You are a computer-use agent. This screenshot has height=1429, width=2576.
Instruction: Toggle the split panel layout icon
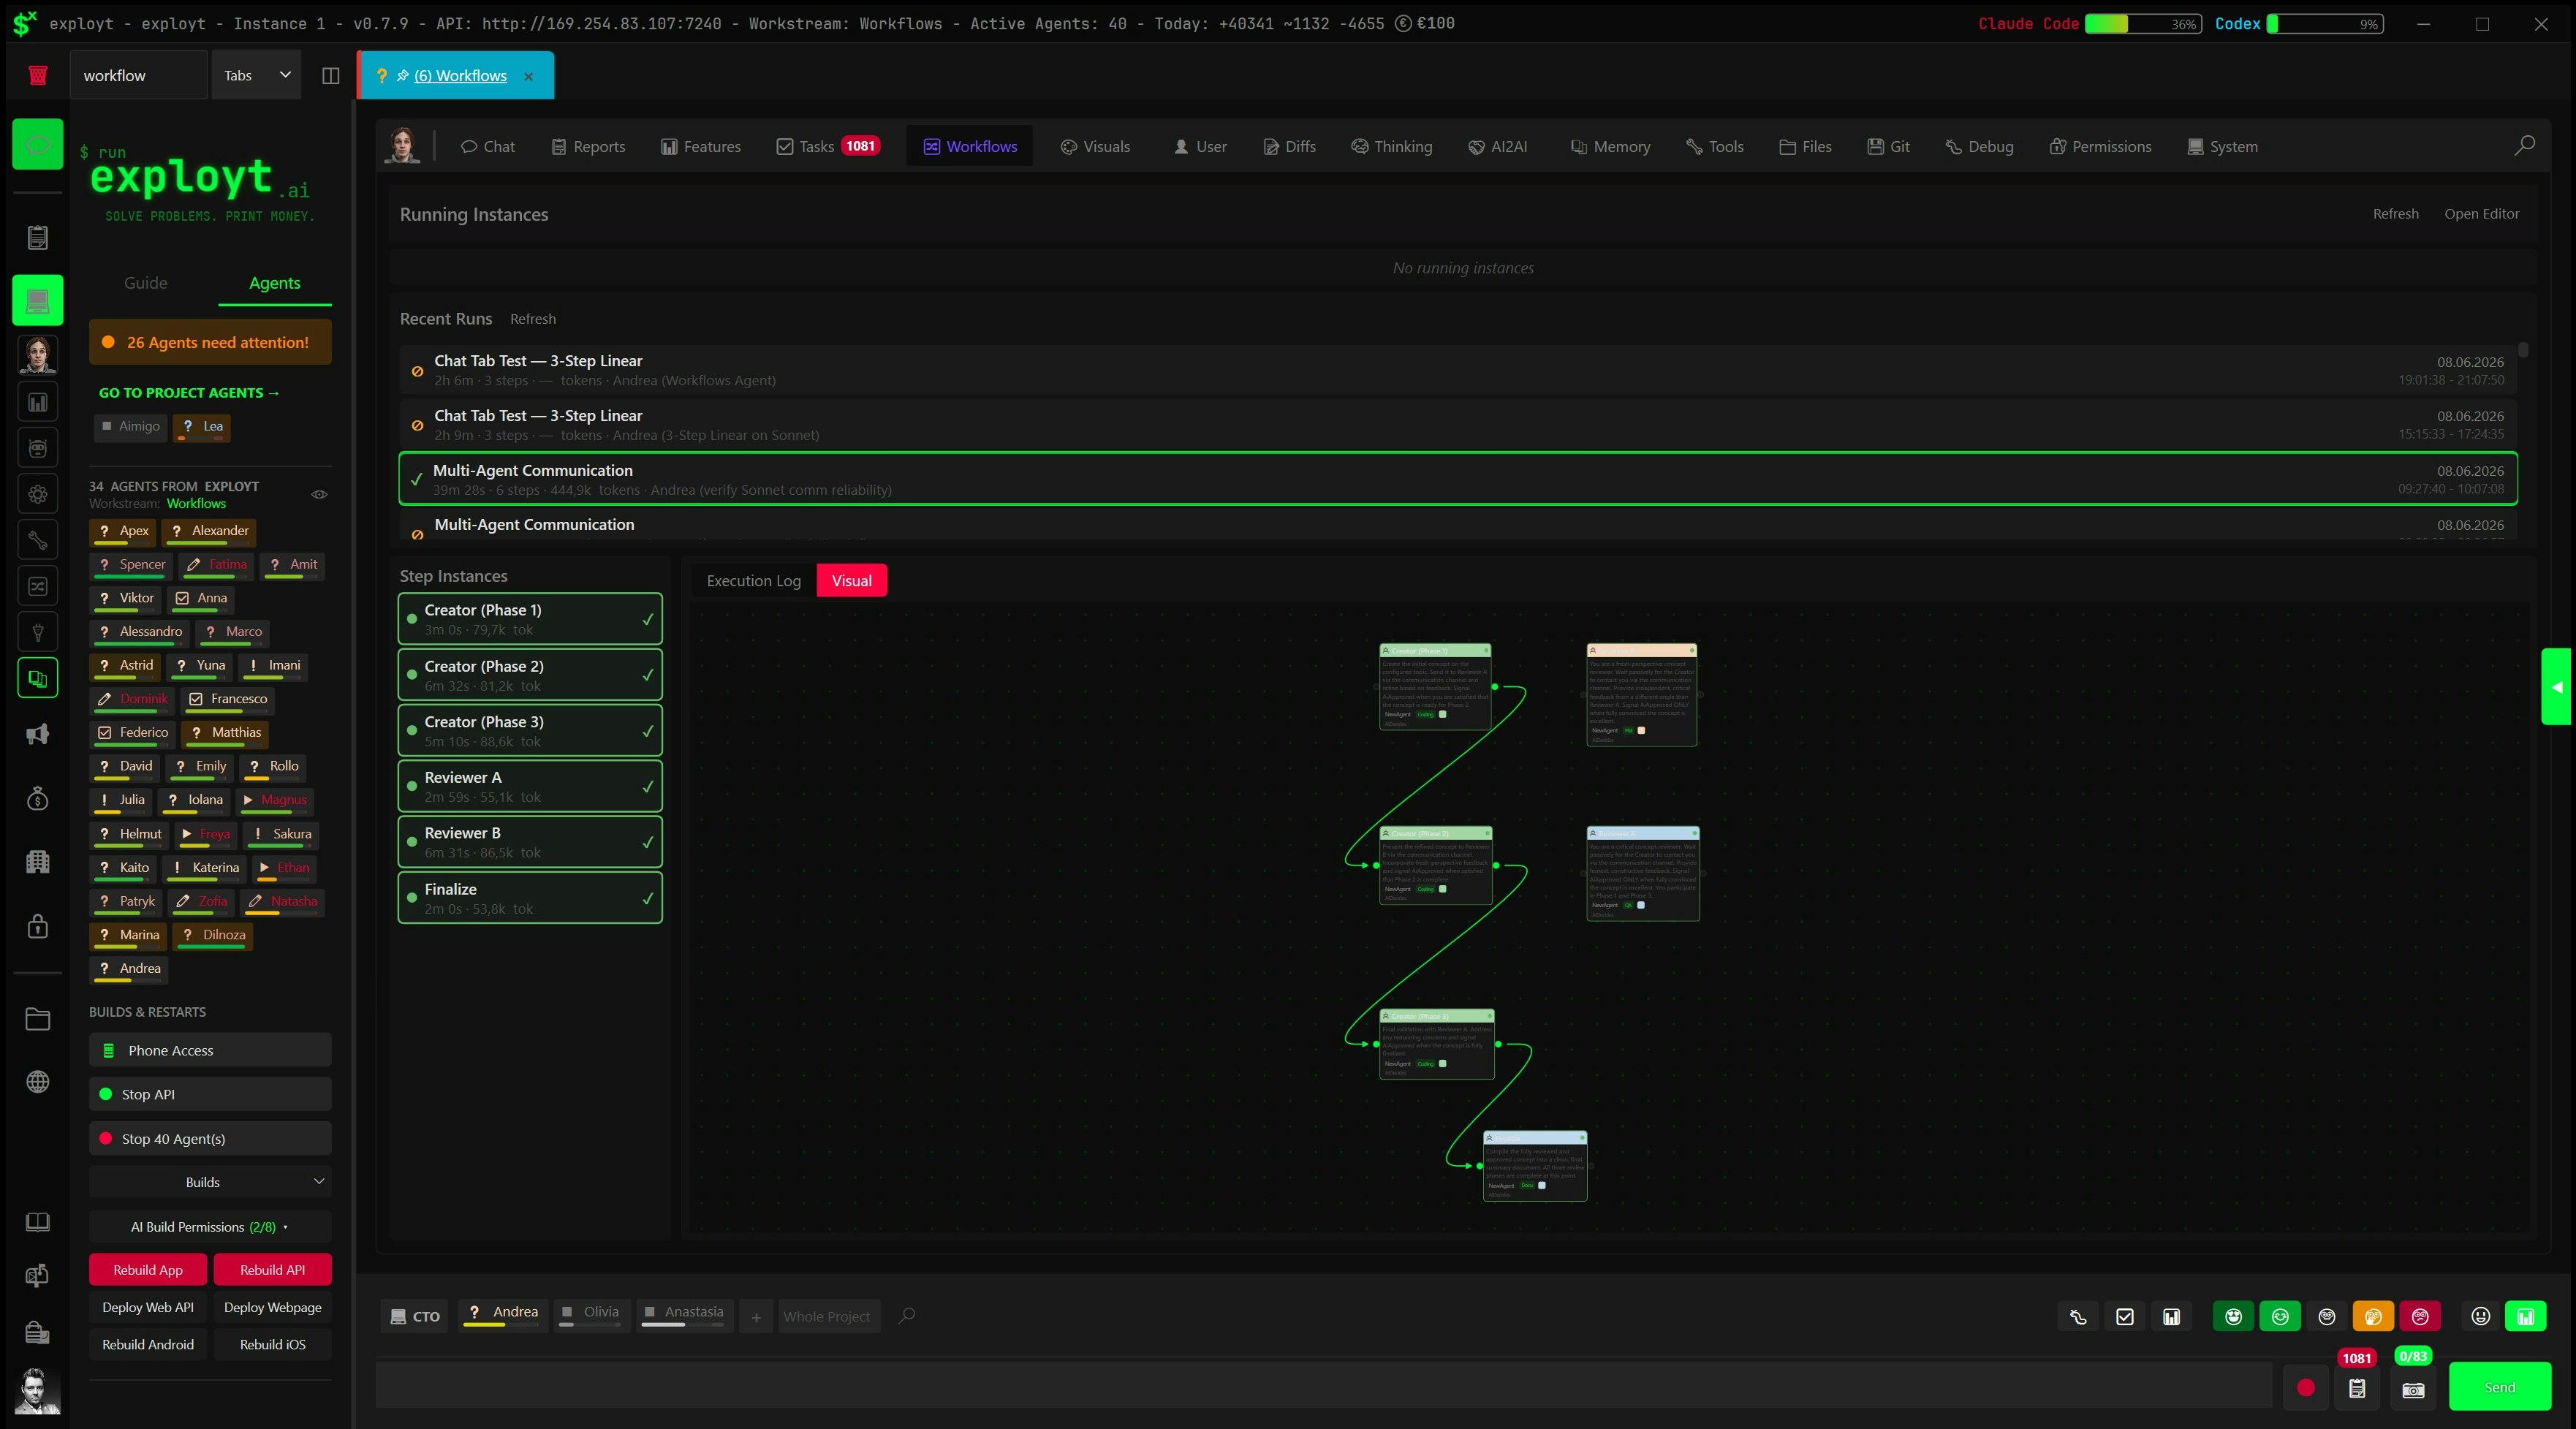(330, 76)
